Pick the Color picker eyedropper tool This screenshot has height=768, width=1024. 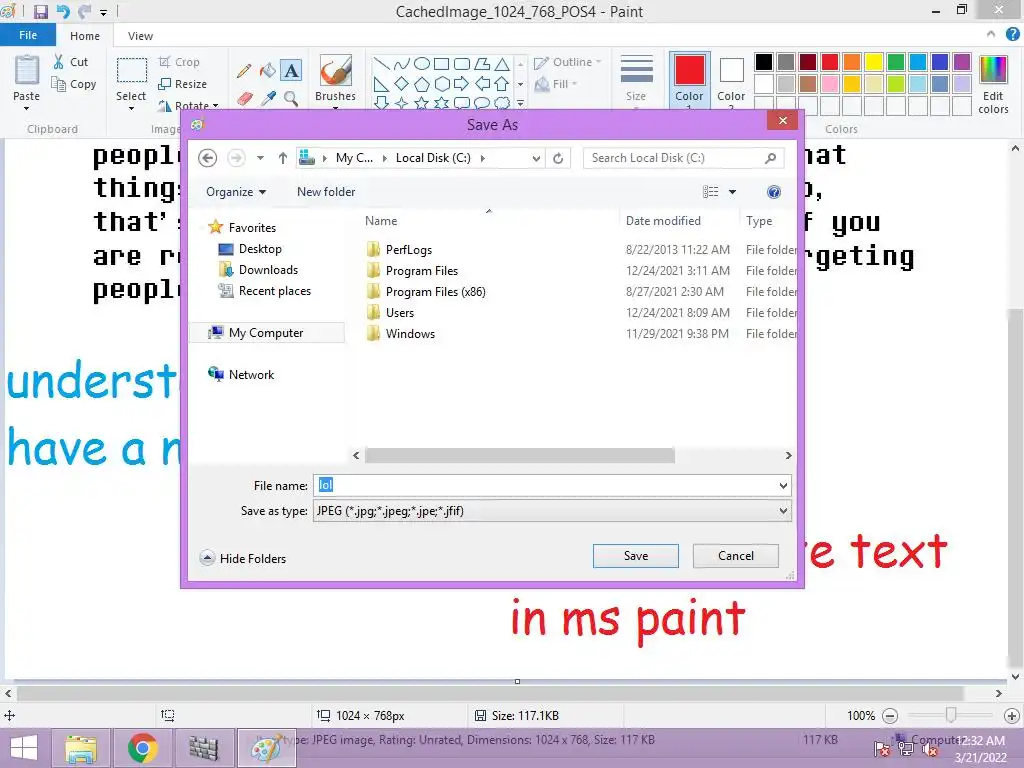pos(268,99)
